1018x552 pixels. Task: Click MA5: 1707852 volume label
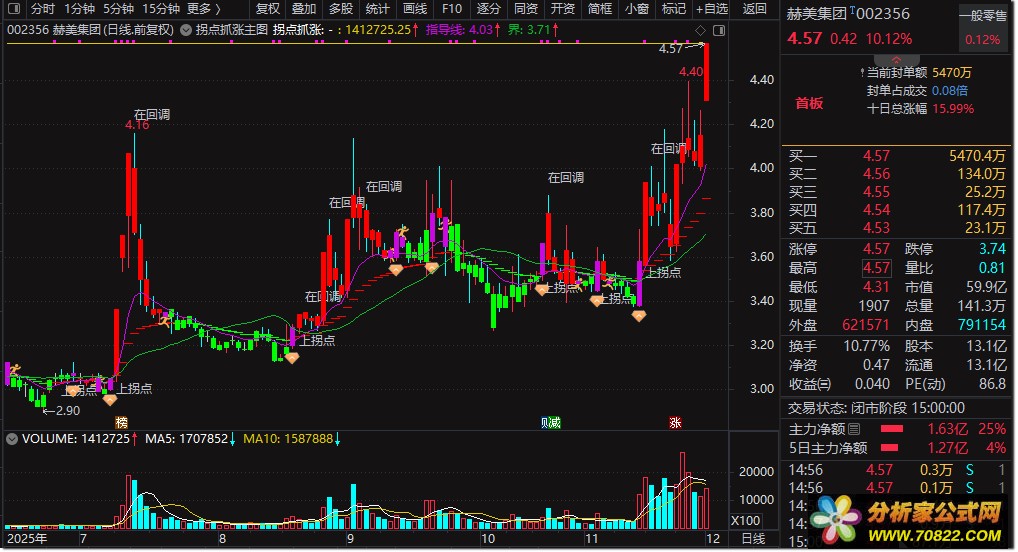click(190, 439)
